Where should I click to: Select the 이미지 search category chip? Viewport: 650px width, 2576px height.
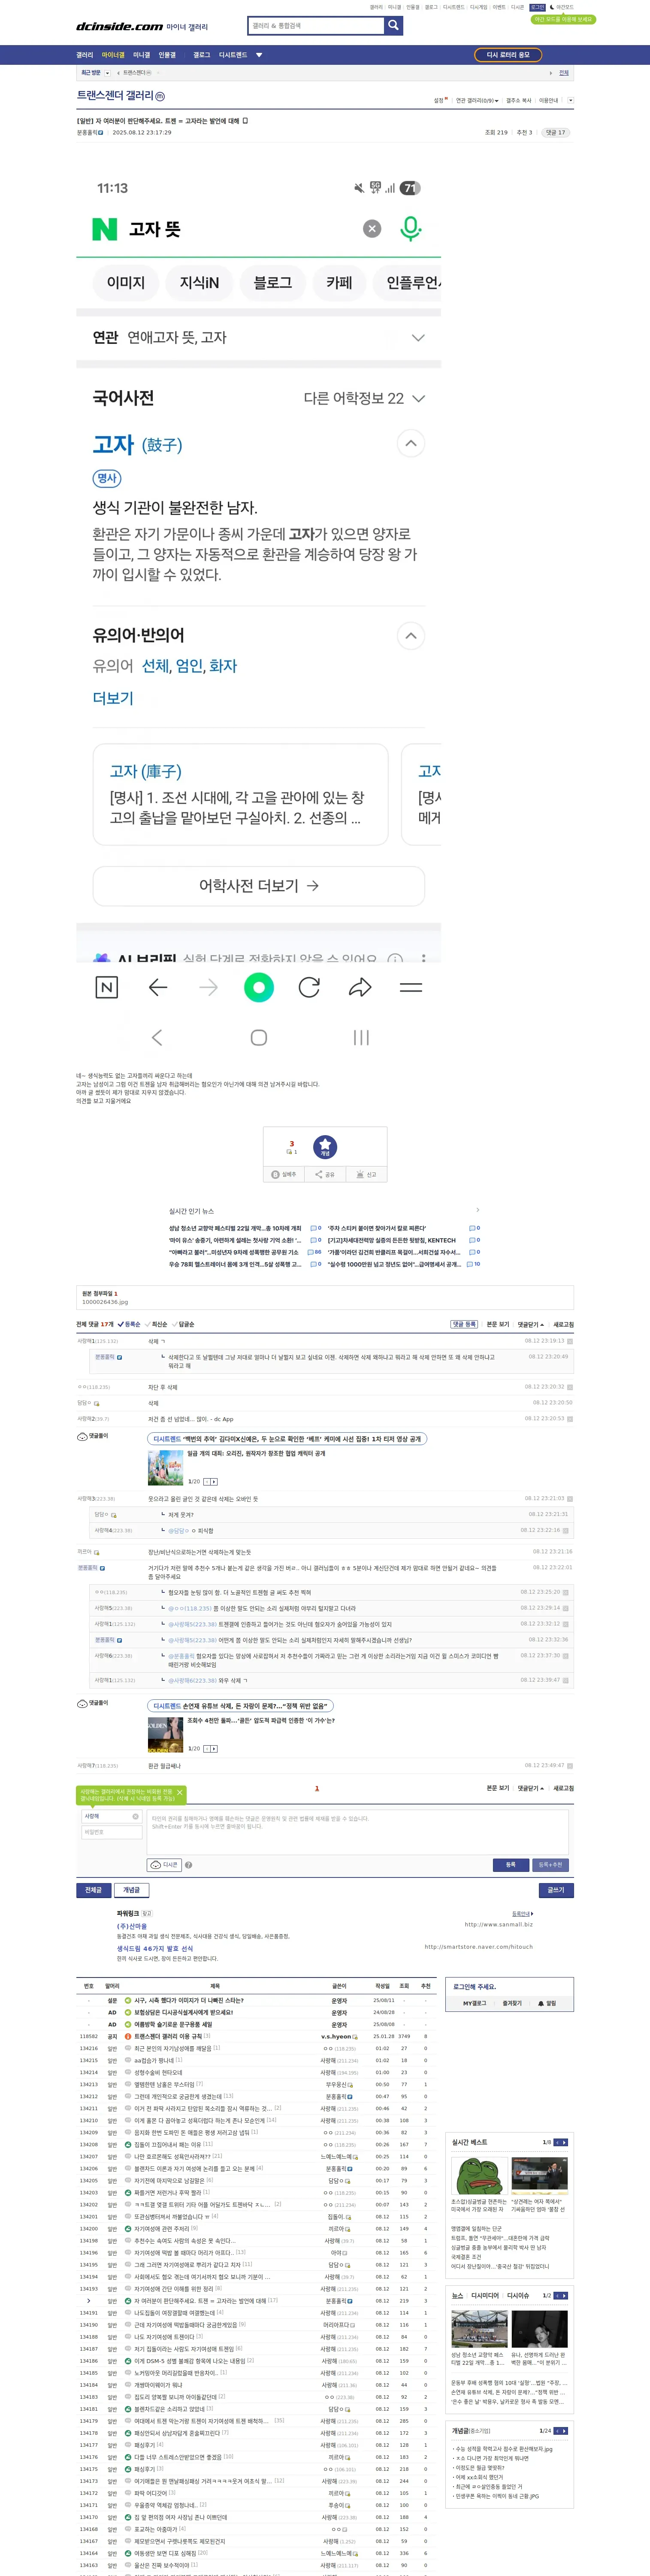tap(126, 283)
